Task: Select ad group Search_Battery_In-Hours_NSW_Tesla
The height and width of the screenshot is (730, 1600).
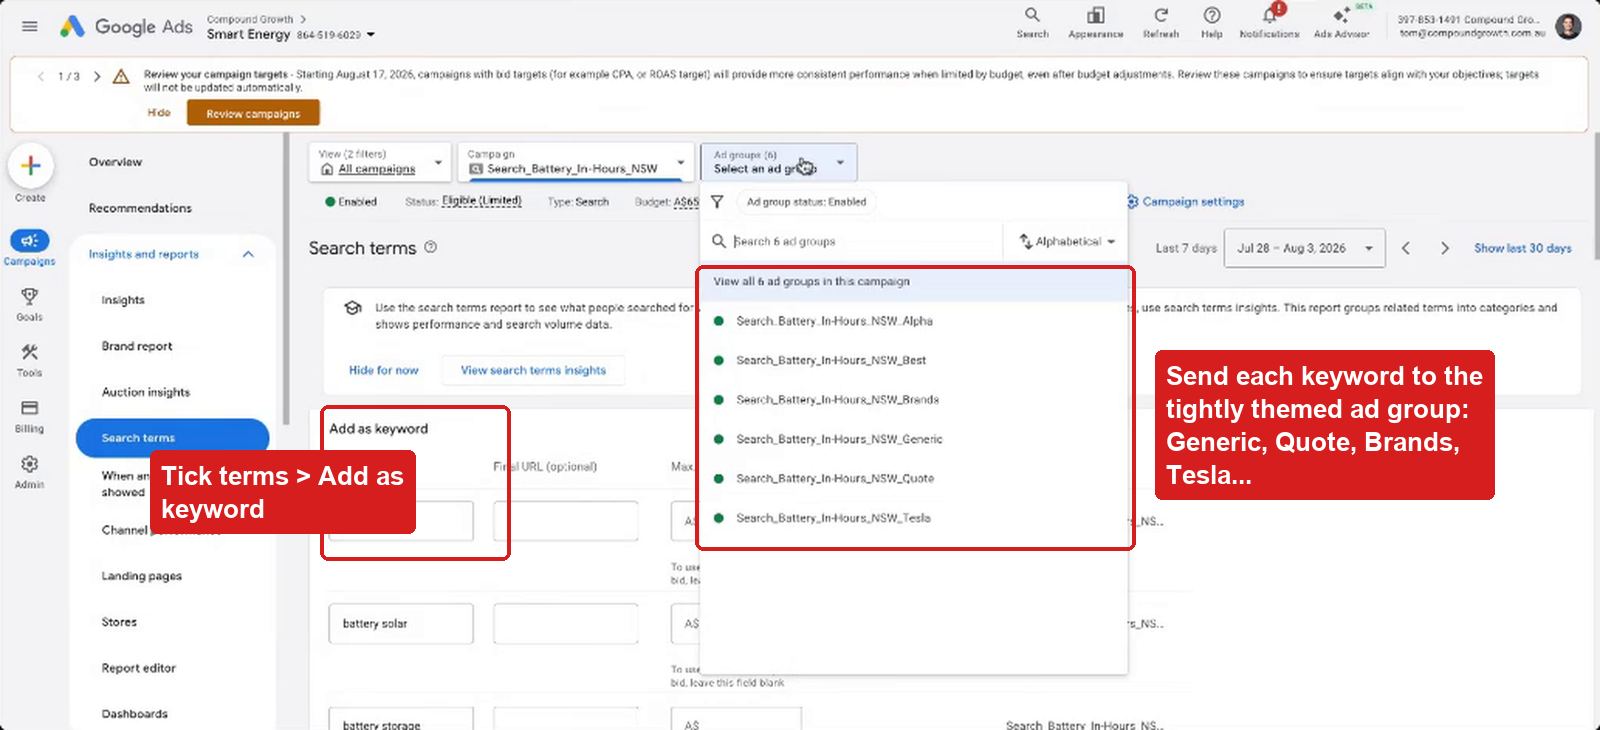Action: [x=915, y=518]
